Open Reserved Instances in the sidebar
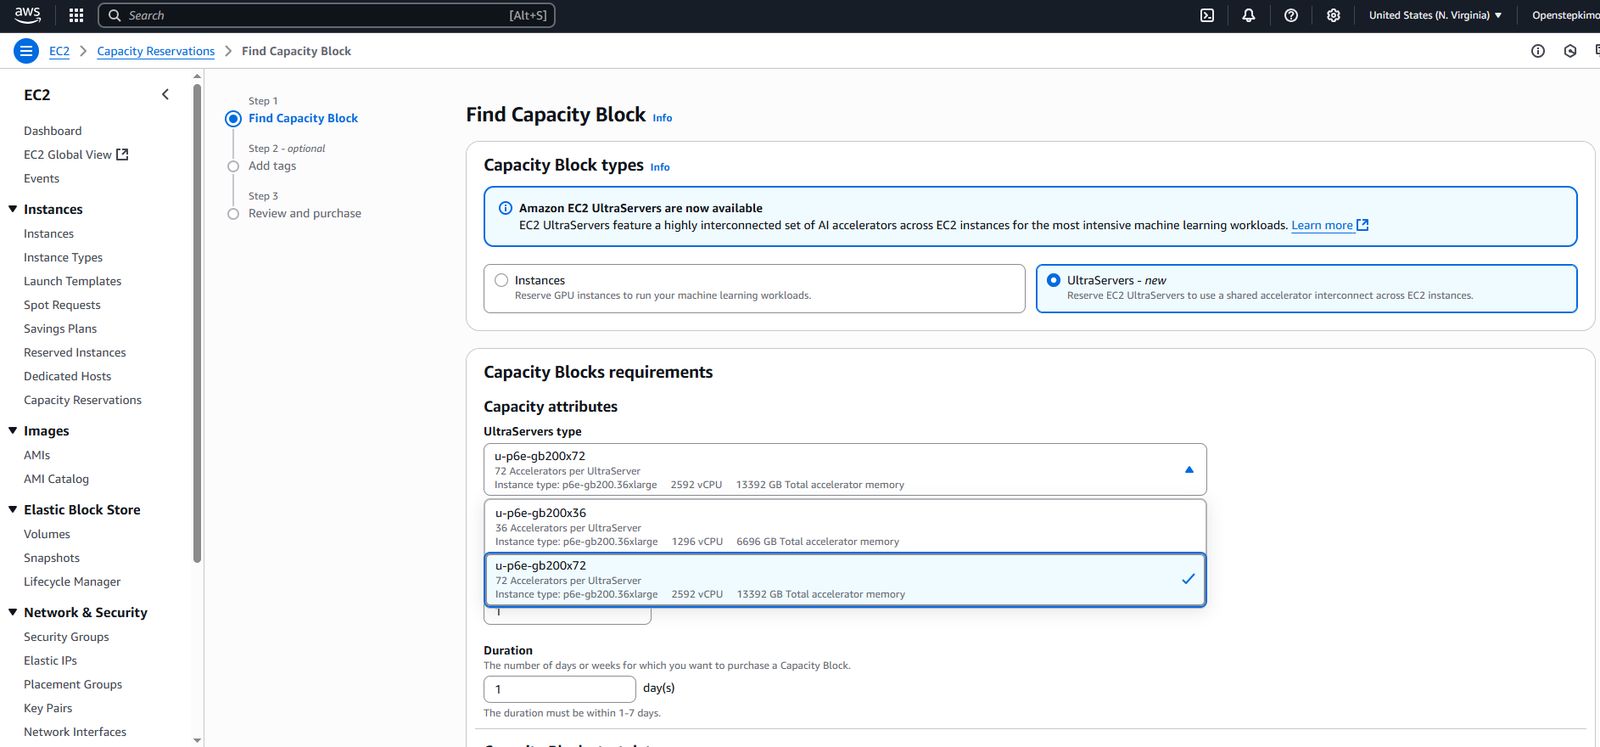Screen dimensions: 1600x747 click(75, 352)
